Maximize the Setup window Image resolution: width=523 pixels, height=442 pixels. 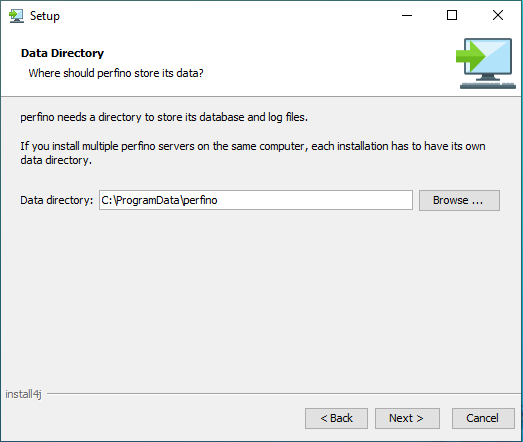452,15
